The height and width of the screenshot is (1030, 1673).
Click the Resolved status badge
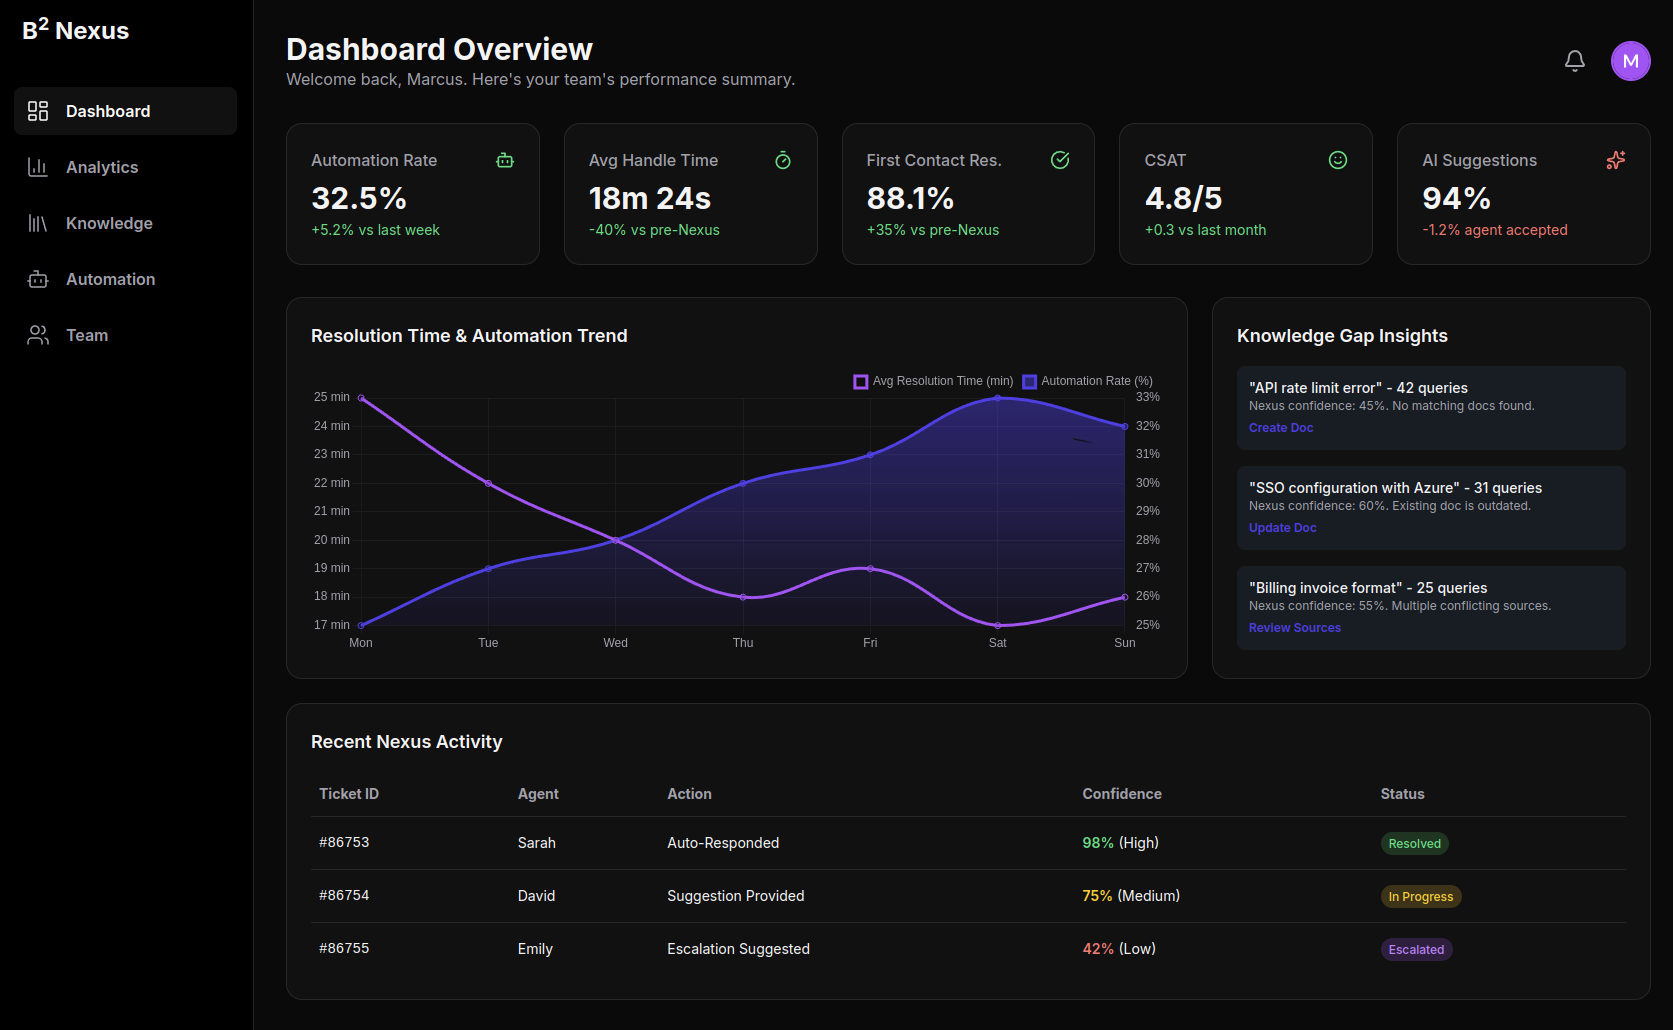pyautogui.click(x=1414, y=844)
